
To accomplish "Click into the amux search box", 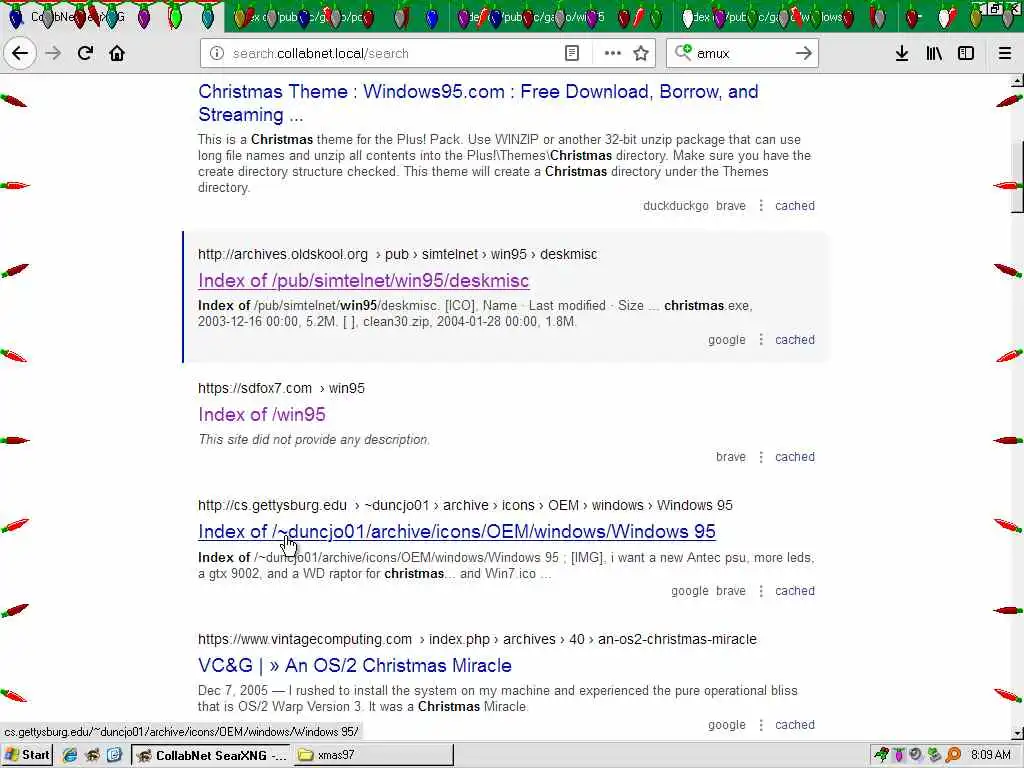I will [x=741, y=53].
